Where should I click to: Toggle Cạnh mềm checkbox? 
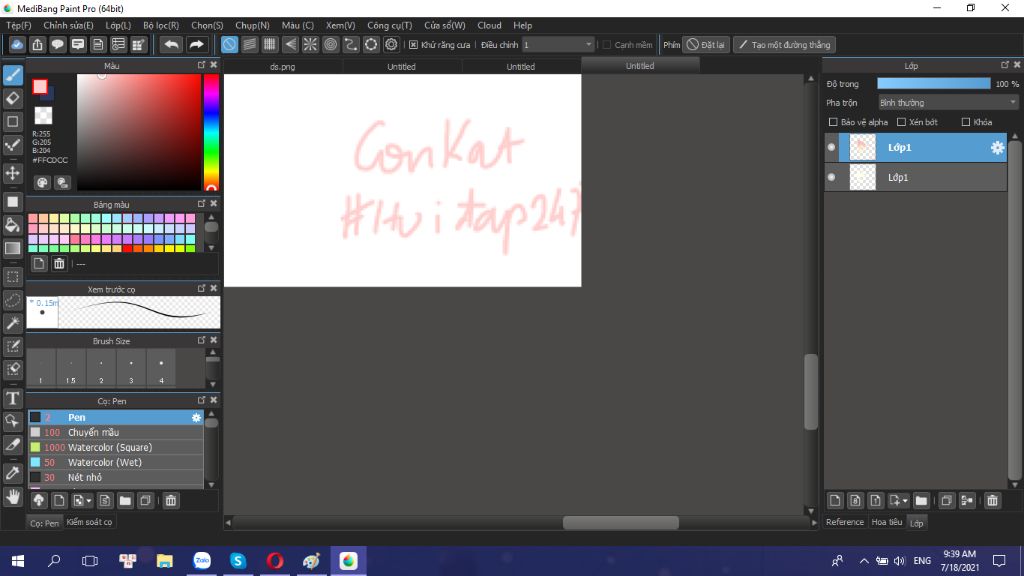(x=607, y=45)
